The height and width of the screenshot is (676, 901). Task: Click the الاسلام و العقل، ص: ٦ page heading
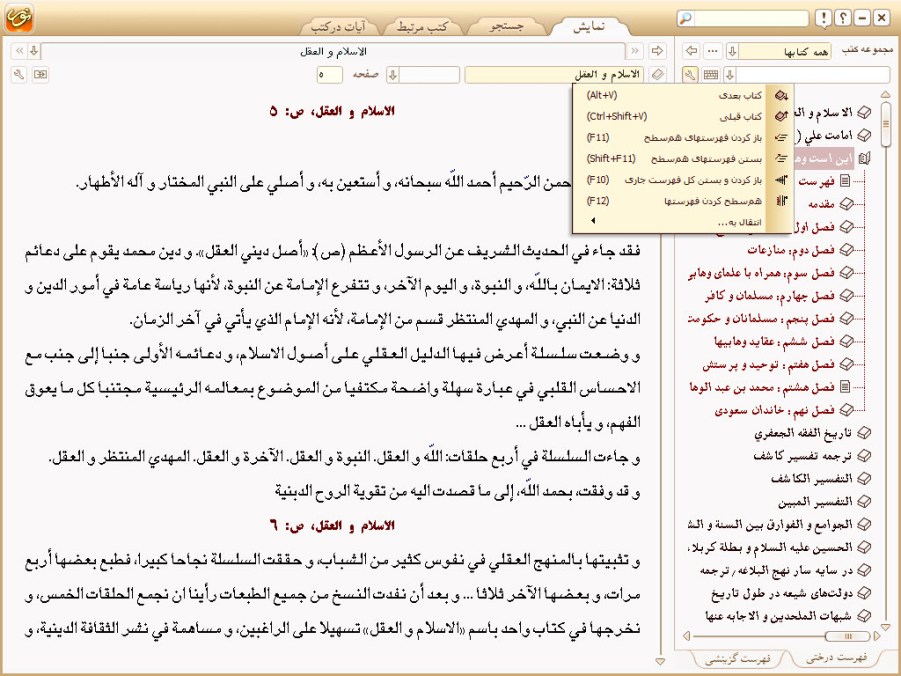point(332,525)
